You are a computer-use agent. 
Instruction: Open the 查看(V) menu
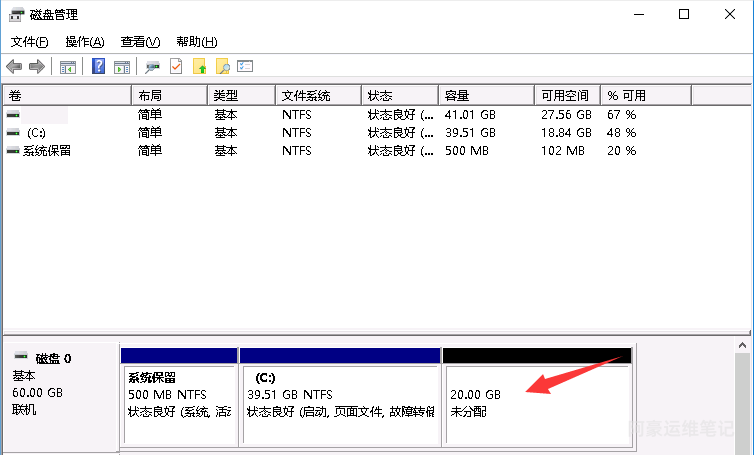pyautogui.click(x=140, y=42)
